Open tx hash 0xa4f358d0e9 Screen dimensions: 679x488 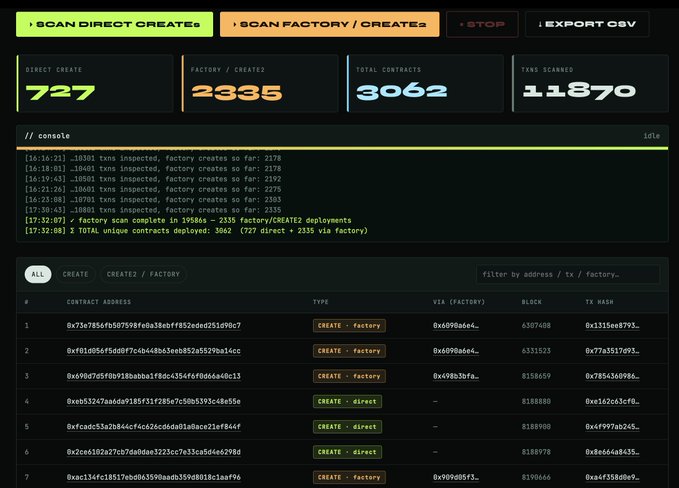tap(612, 477)
